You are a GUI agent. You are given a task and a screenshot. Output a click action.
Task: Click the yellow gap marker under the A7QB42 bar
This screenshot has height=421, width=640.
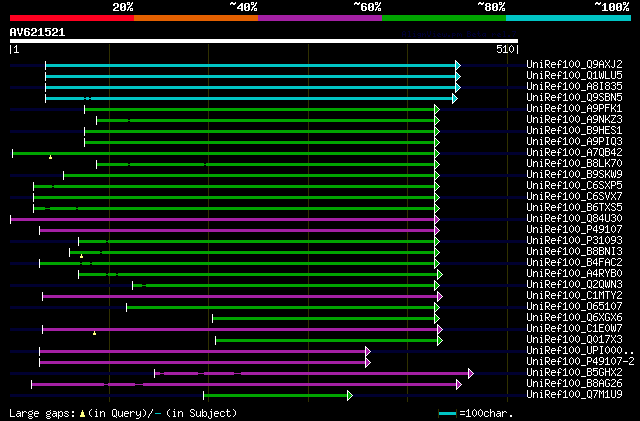click(x=51, y=157)
